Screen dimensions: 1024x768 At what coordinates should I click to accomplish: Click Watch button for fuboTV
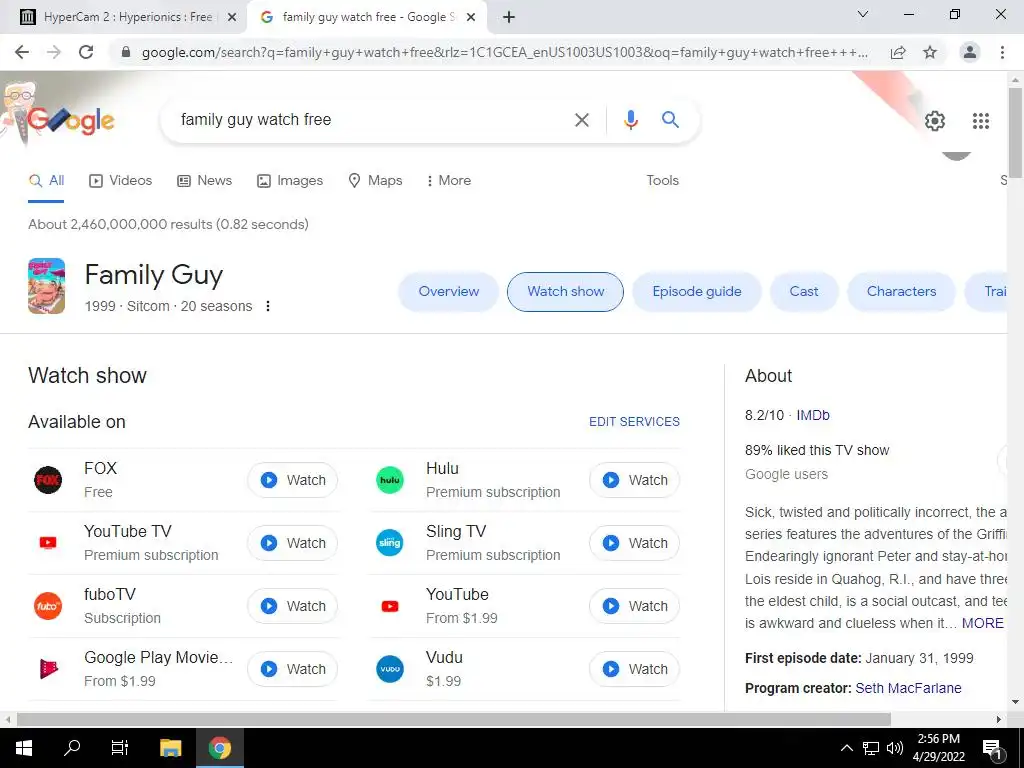[292, 606]
